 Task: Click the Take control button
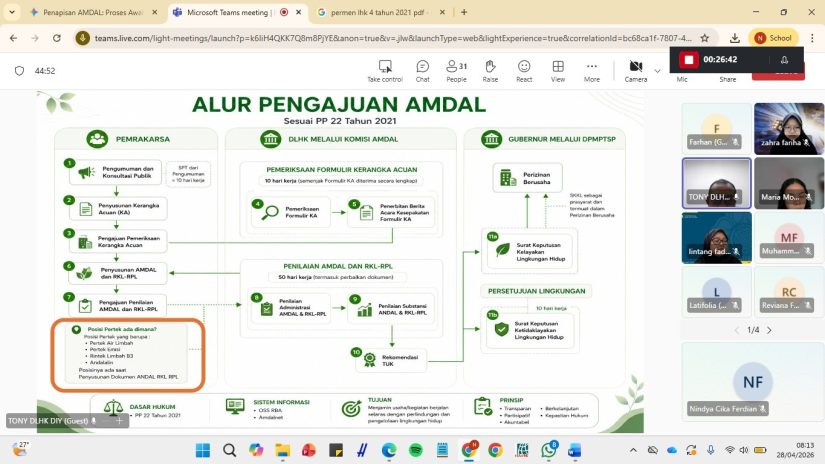tap(385, 71)
